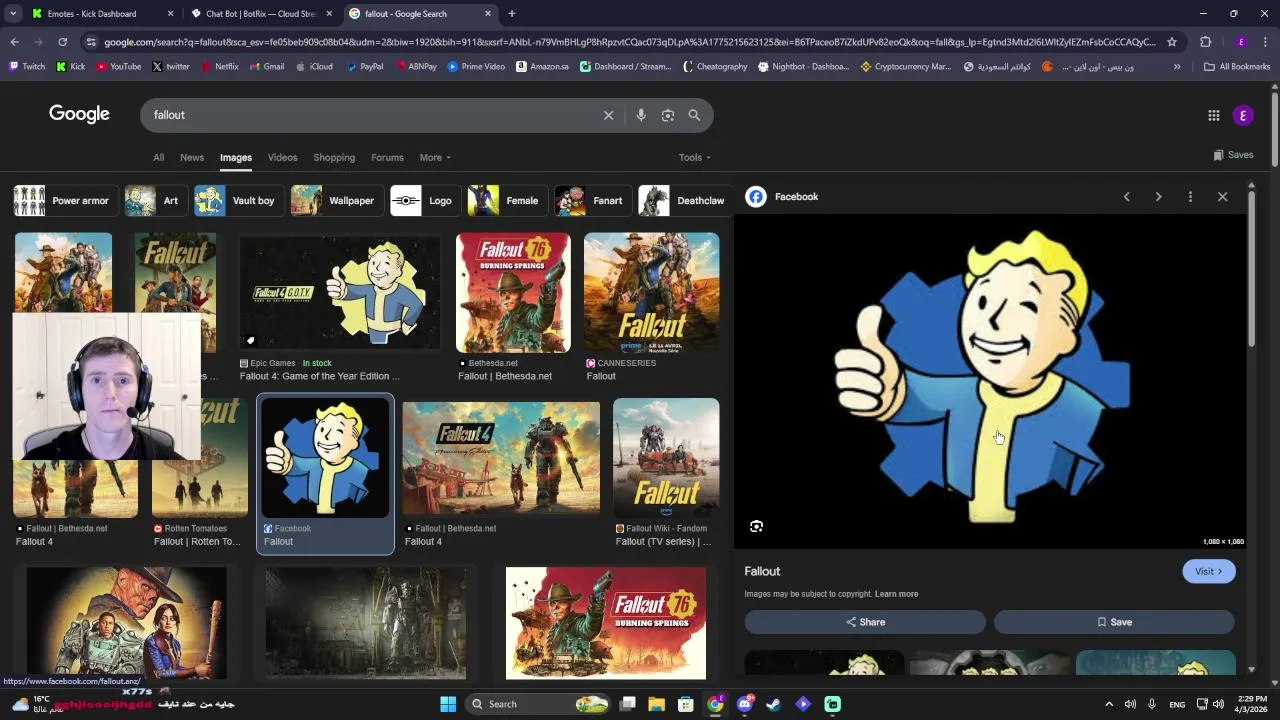
Task: Click the Google logo
Action: point(79,114)
